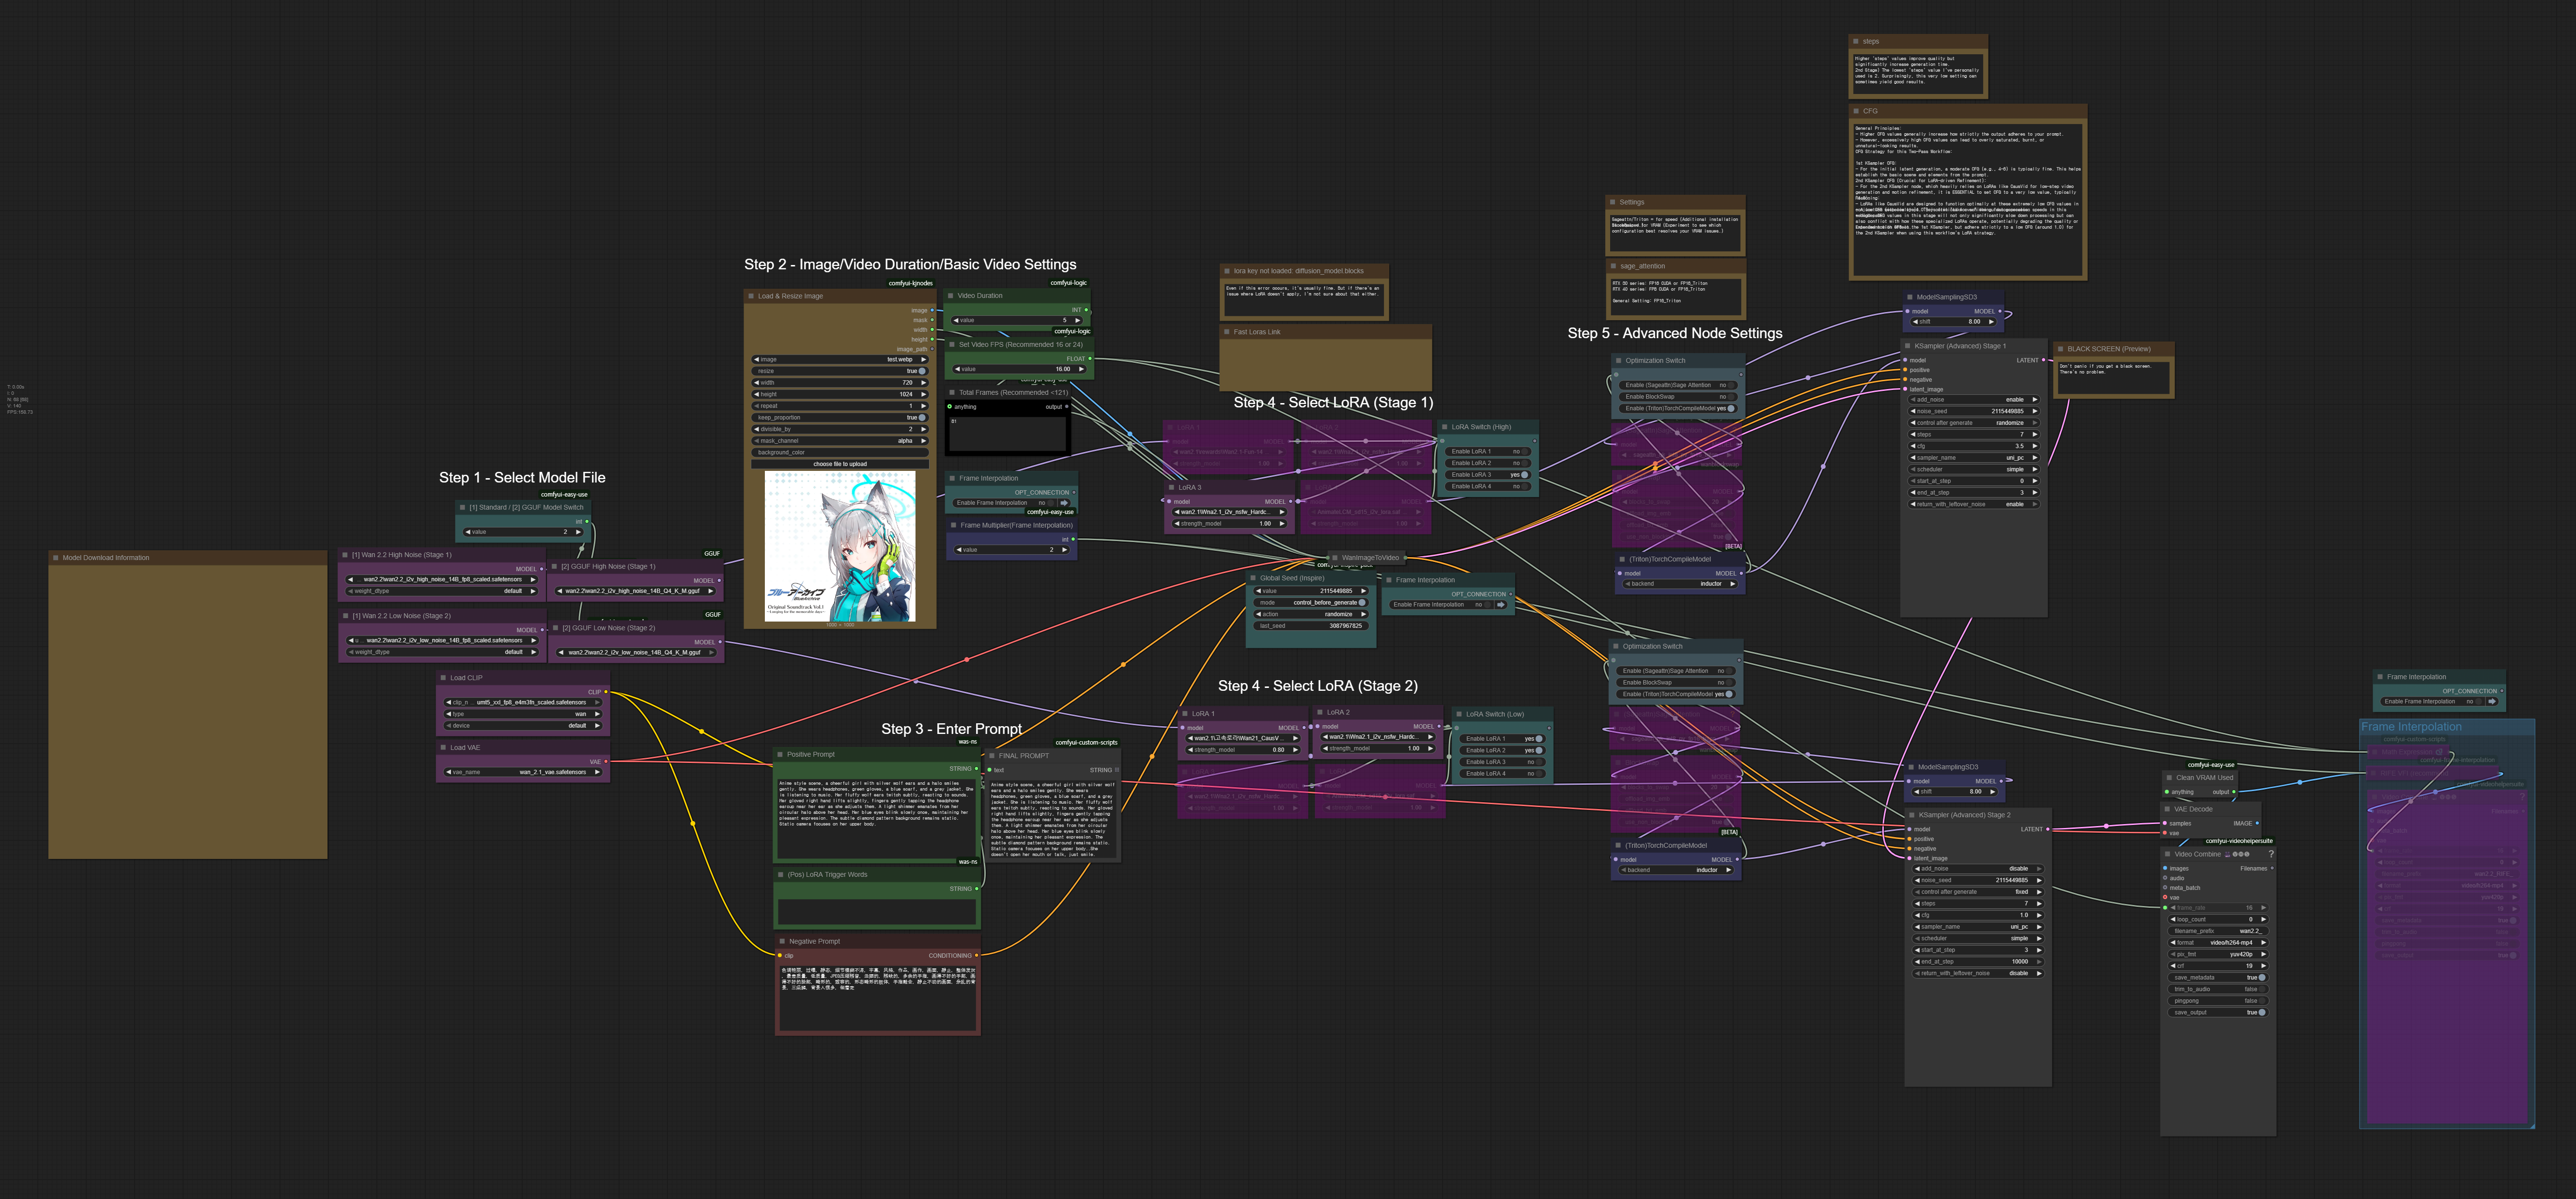Click the Positive Prompt node title
The width and height of the screenshot is (2576, 1199).
(810, 754)
